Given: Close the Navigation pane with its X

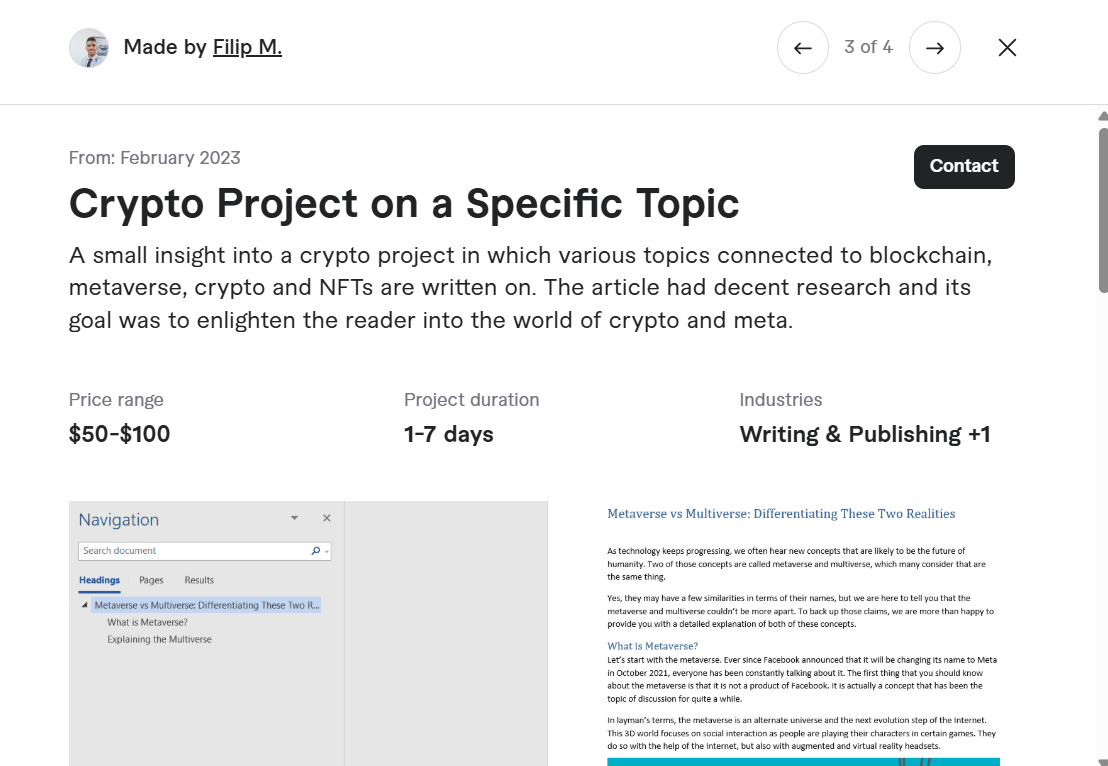Looking at the screenshot, I should pyautogui.click(x=326, y=518).
